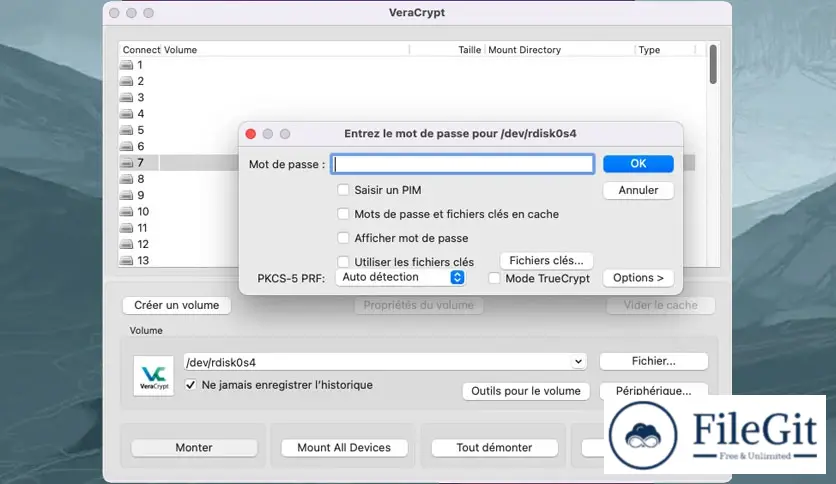This screenshot has height=484, width=836.
Task: Select drive slot 8 icon
Action: [126, 179]
